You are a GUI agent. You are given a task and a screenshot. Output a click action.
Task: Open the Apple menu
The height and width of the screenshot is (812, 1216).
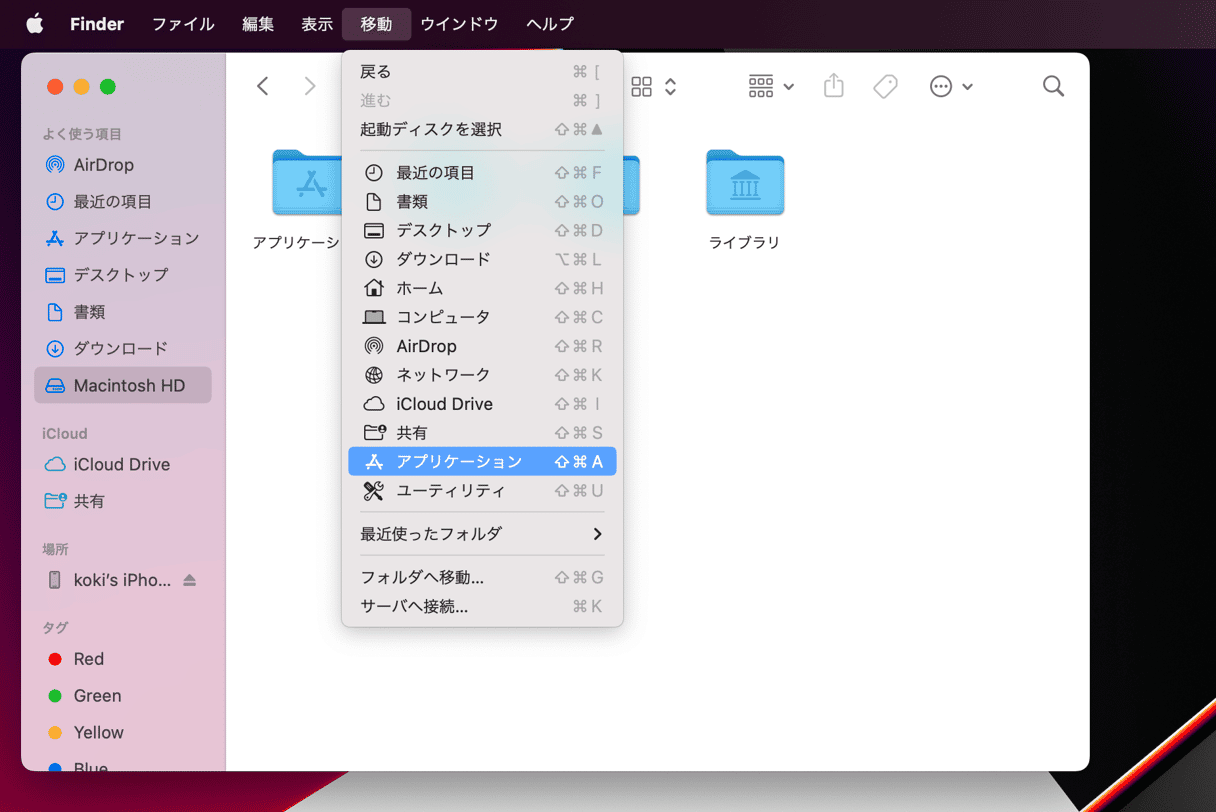[x=34, y=23]
